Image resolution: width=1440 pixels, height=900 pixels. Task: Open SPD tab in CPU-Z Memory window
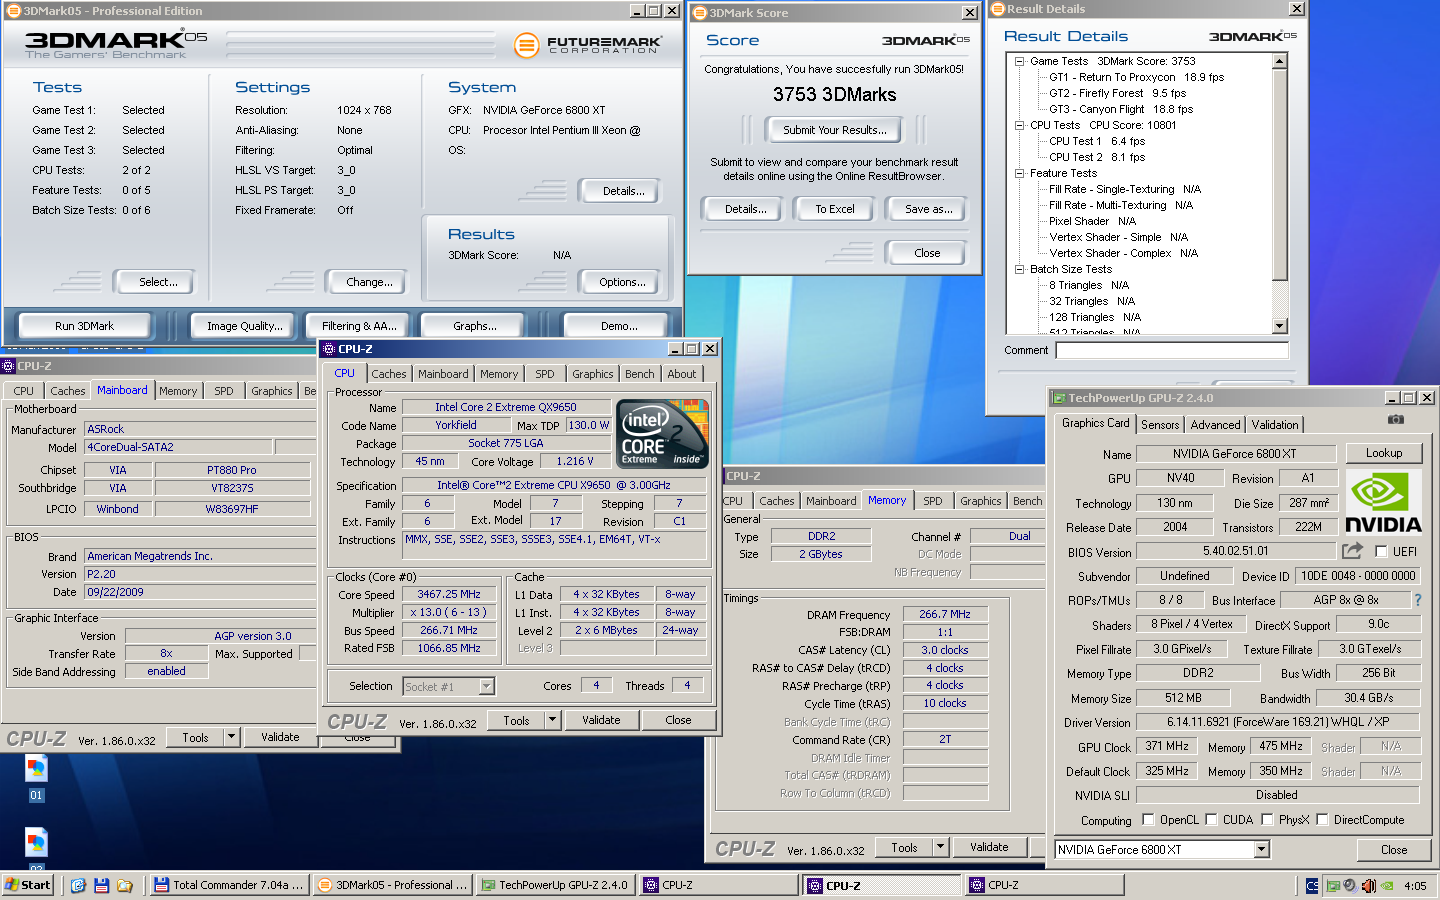[932, 501]
